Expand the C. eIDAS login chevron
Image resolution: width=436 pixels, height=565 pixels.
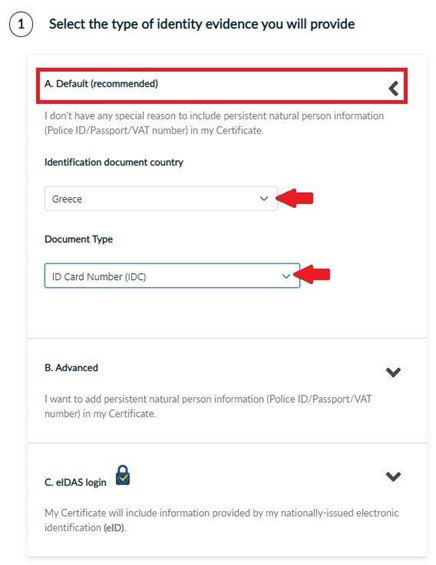[x=393, y=476]
